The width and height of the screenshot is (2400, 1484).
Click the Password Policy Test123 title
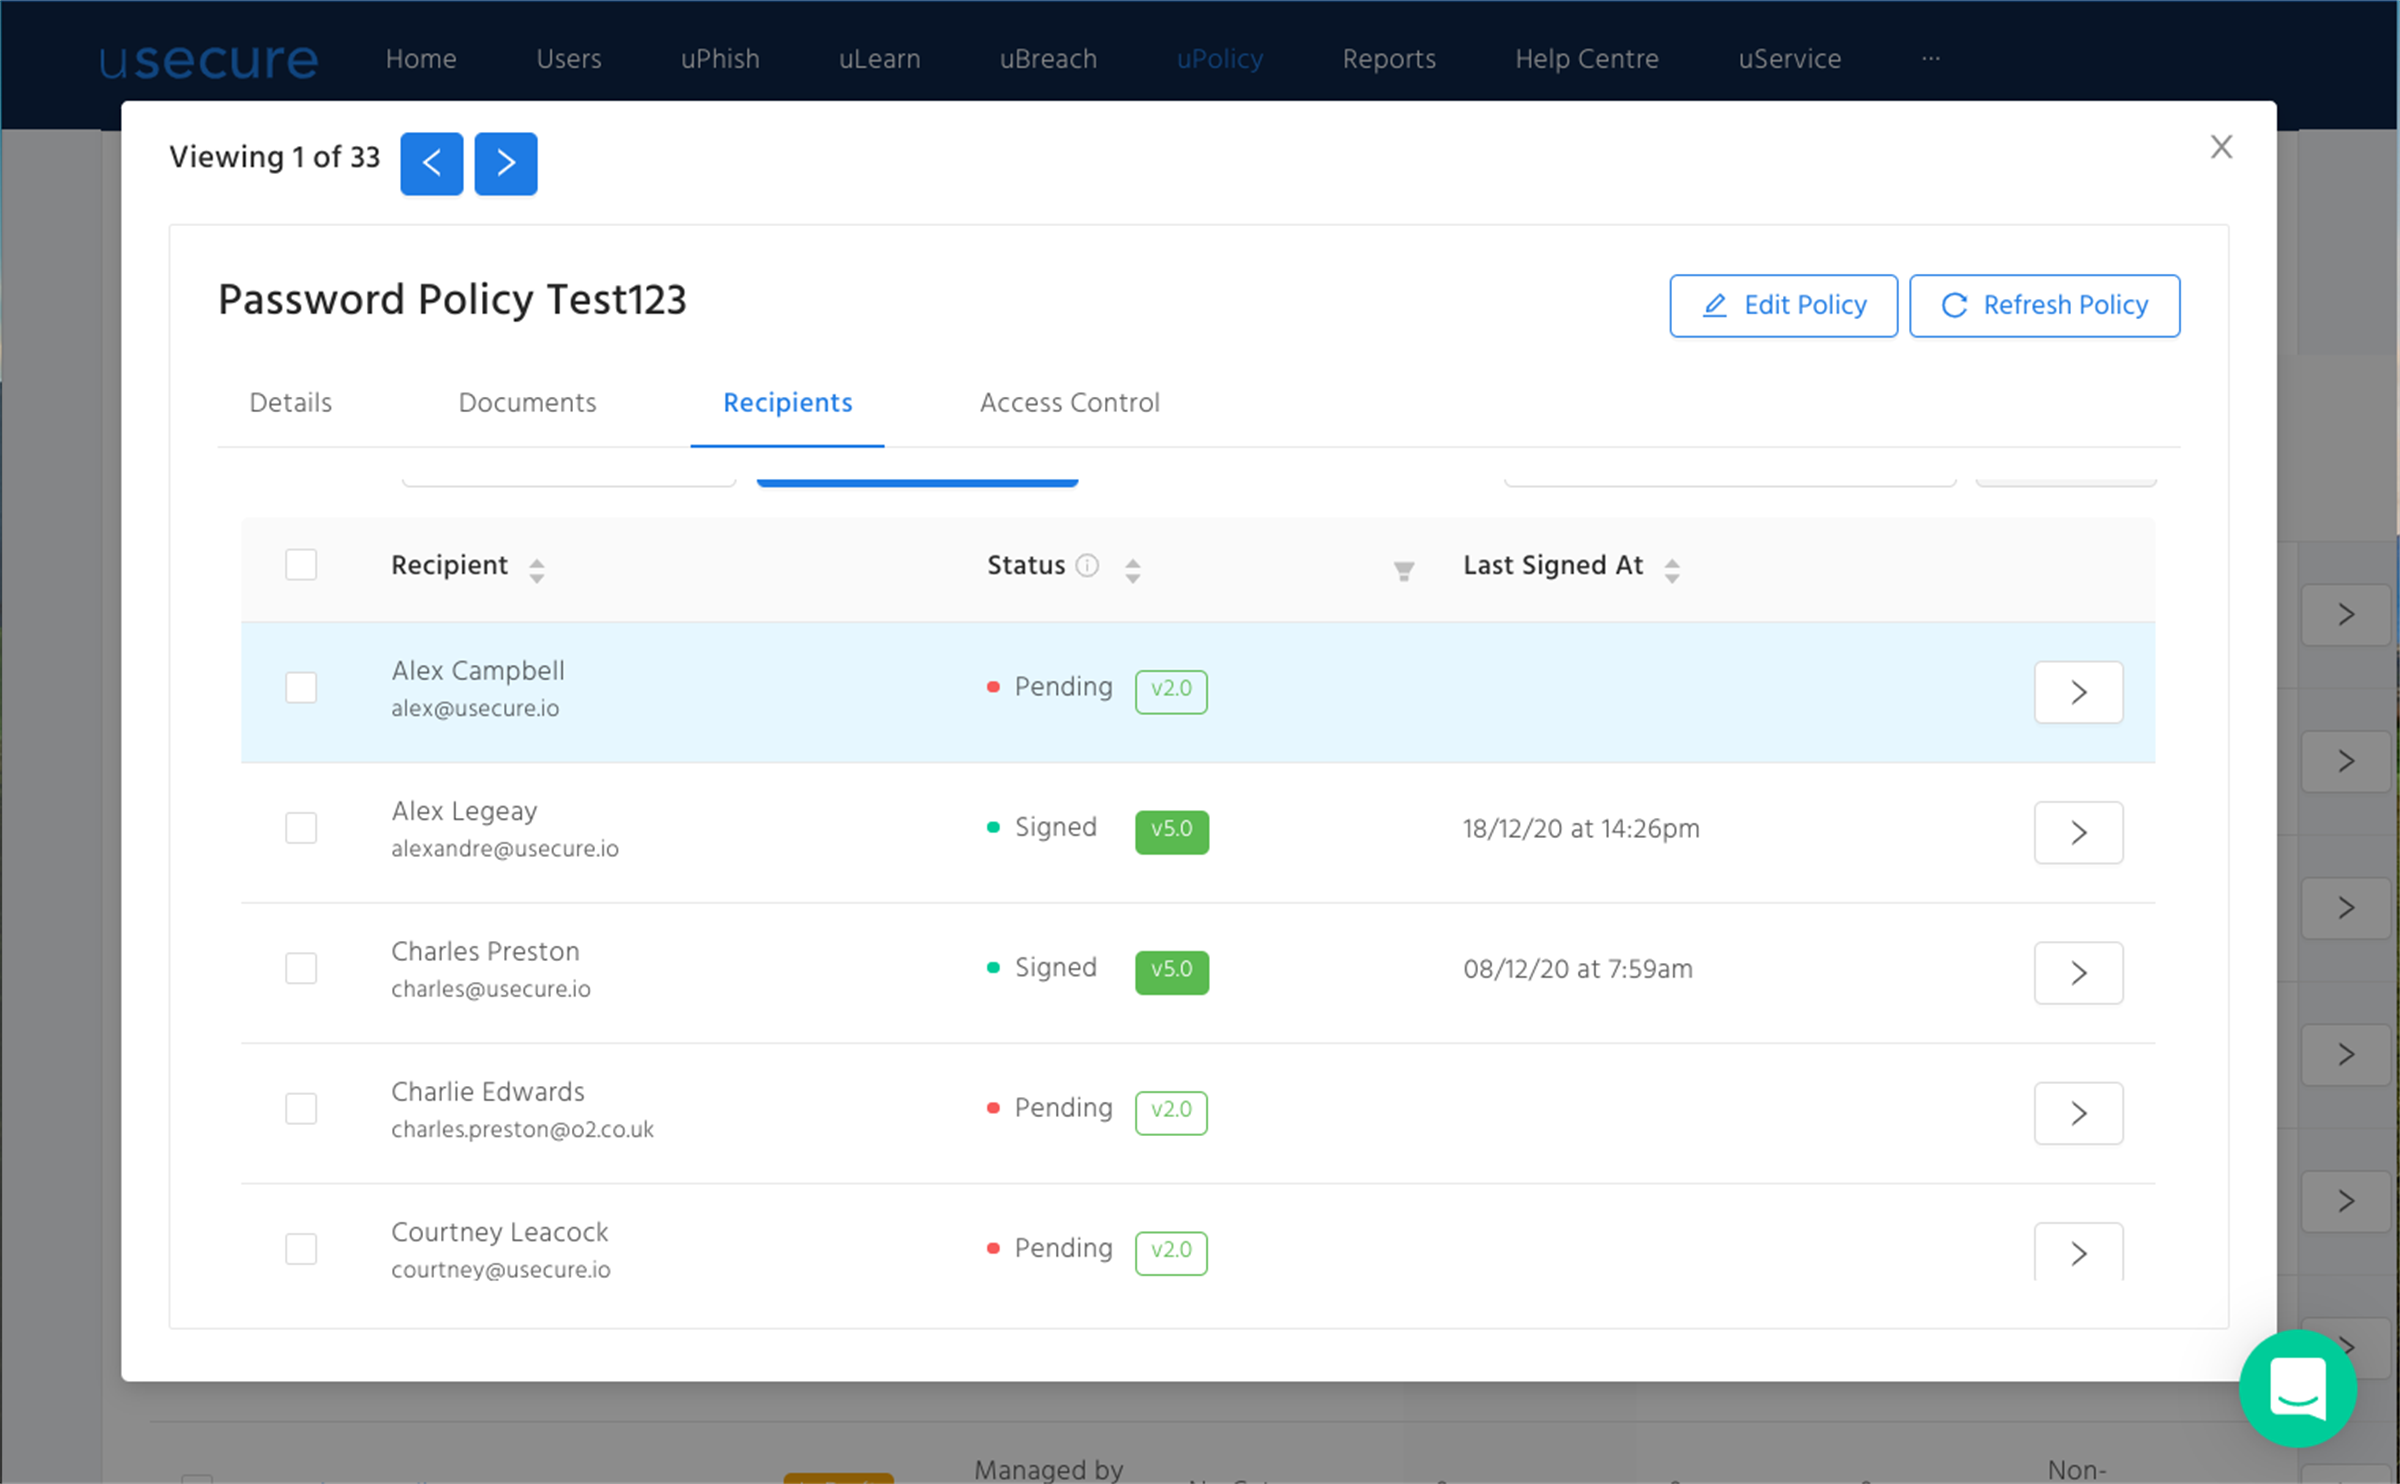click(452, 301)
